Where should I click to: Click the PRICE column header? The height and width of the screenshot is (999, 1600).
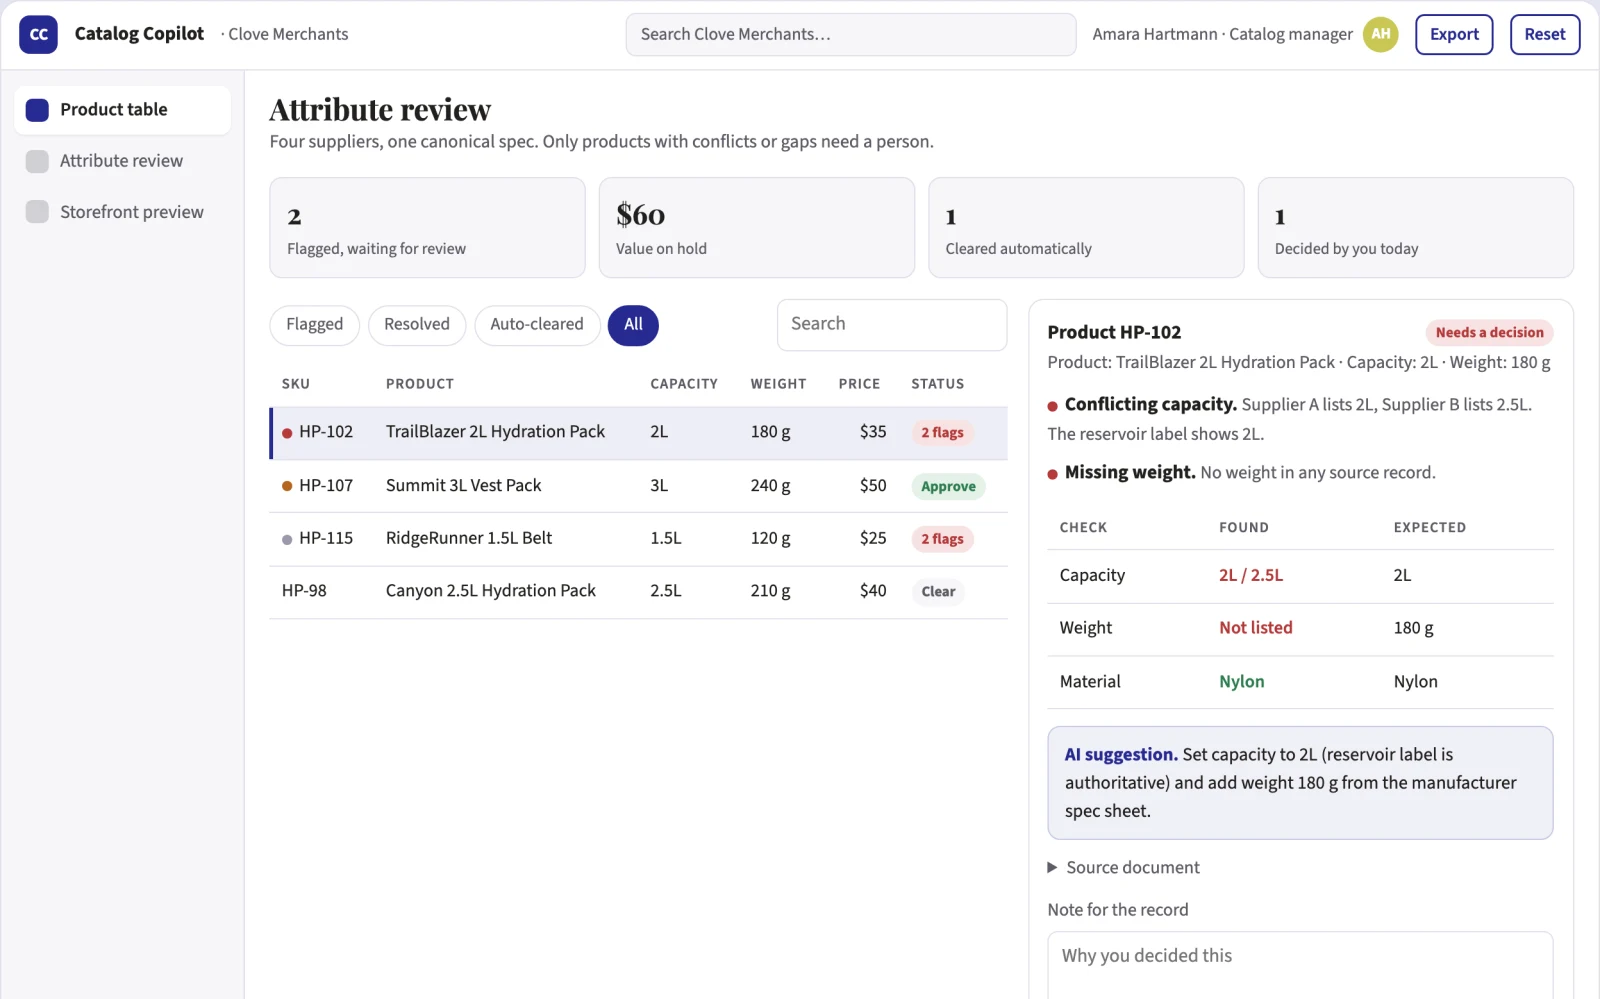click(x=859, y=384)
